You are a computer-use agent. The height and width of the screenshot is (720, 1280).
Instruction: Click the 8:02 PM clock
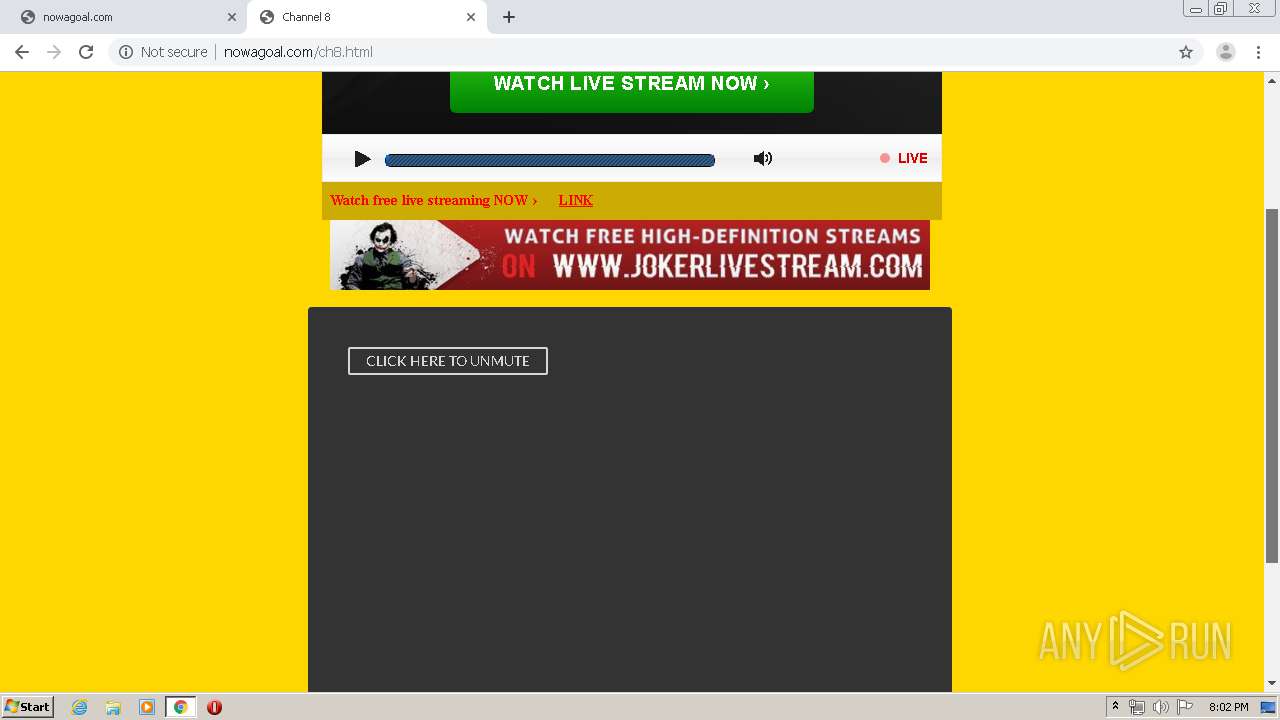click(1228, 707)
